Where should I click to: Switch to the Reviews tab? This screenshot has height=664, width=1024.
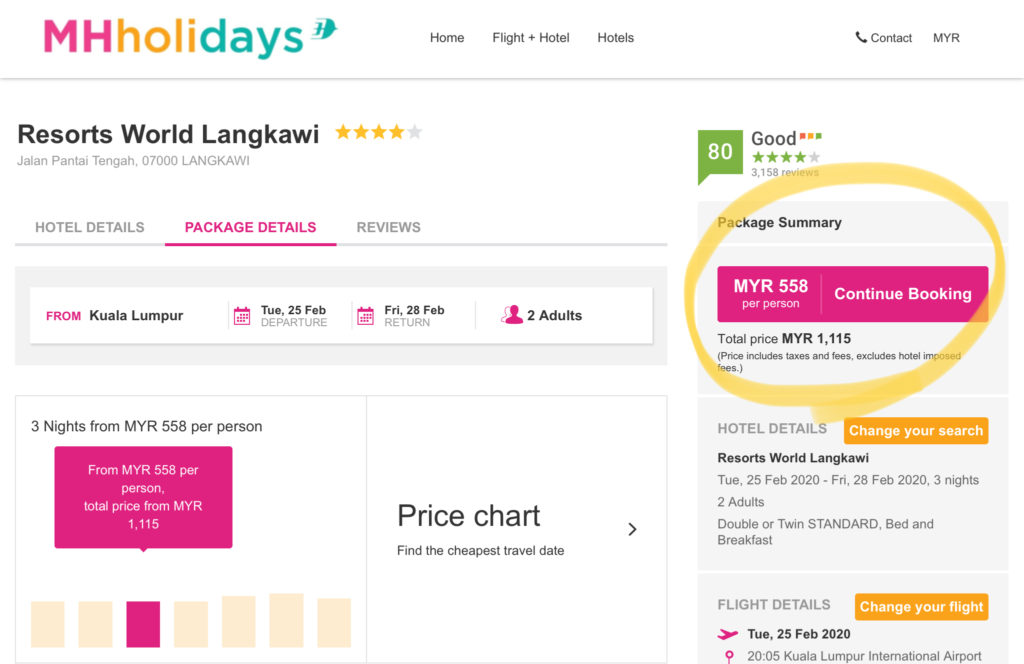389,227
